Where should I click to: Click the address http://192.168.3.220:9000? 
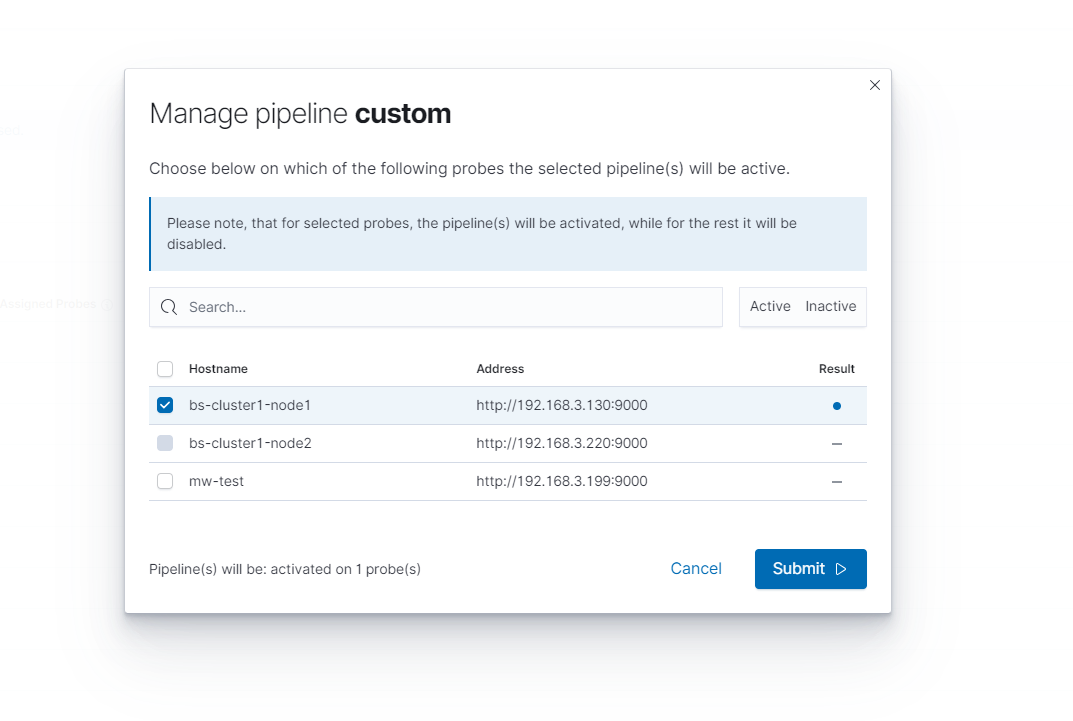coord(562,443)
